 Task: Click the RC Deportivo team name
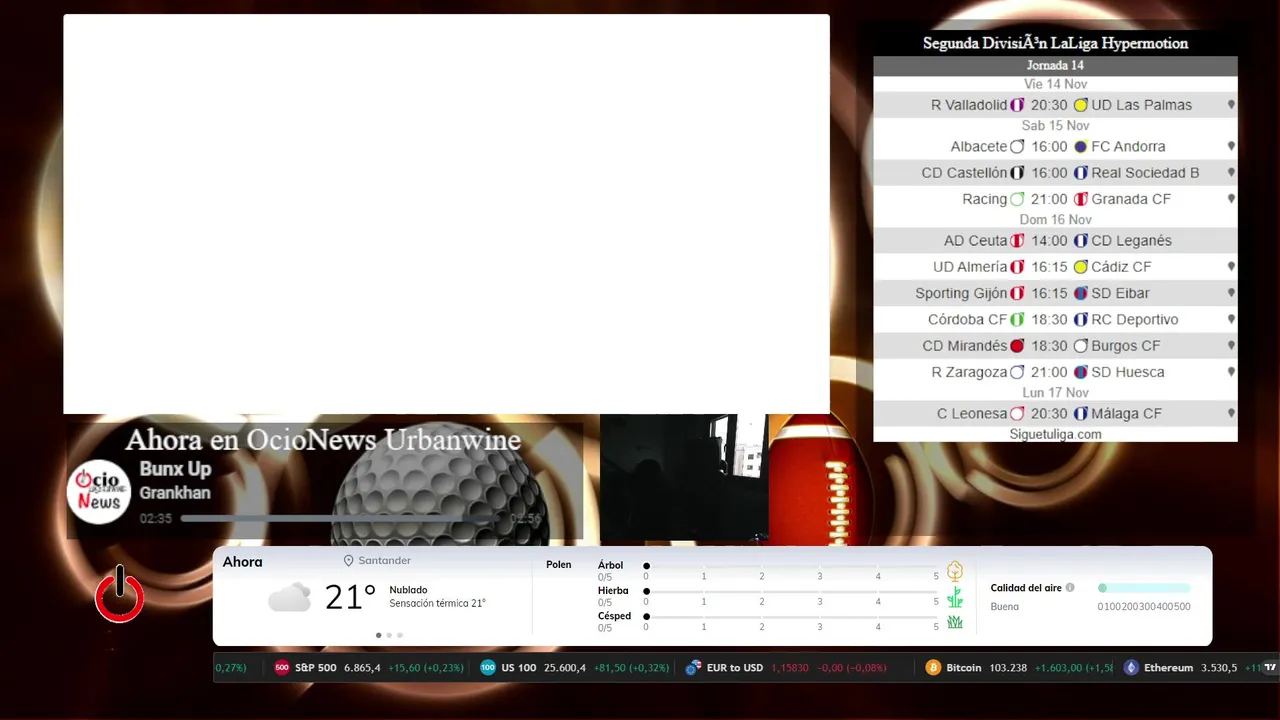point(1135,320)
